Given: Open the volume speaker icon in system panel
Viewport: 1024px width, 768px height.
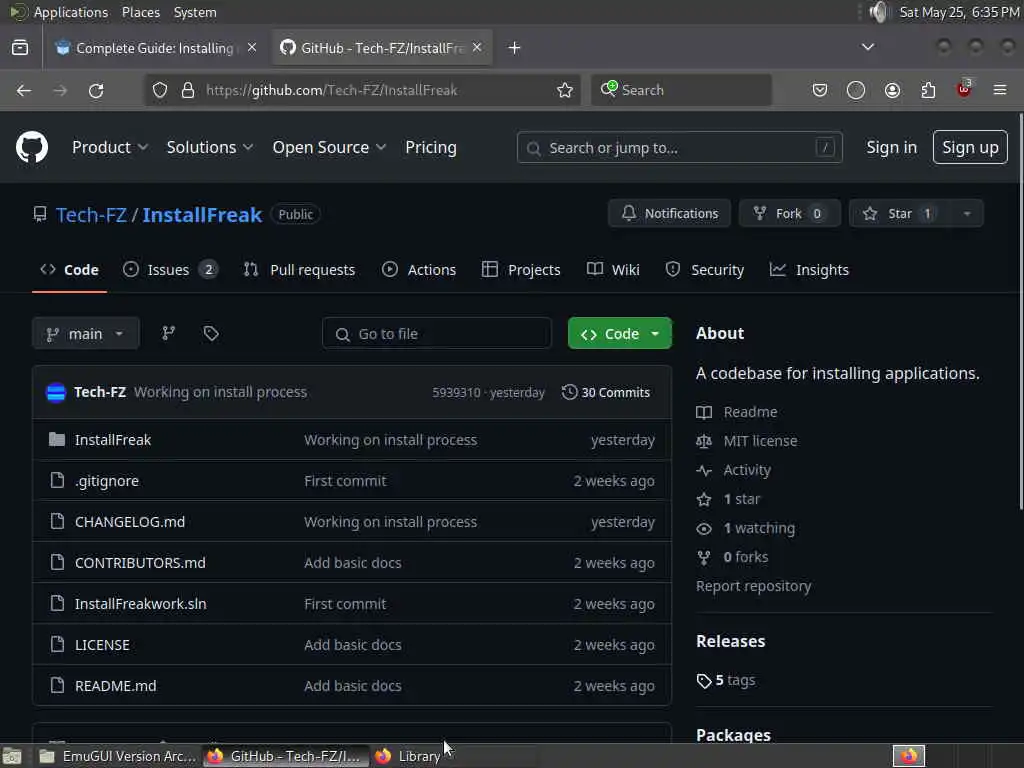Looking at the screenshot, I should [x=879, y=12].
